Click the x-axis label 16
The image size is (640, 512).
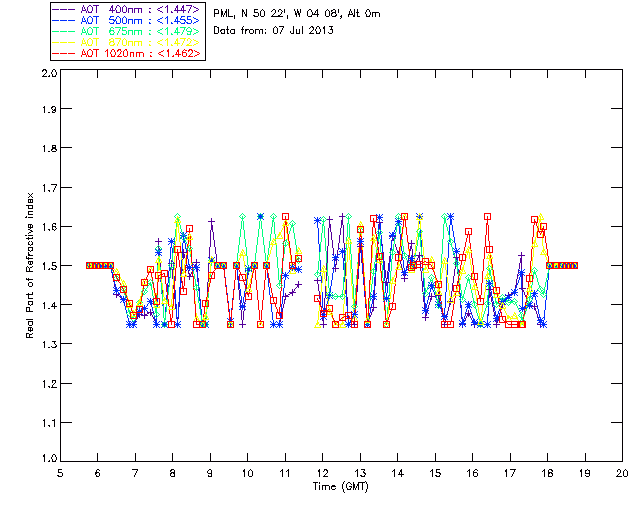472,473
